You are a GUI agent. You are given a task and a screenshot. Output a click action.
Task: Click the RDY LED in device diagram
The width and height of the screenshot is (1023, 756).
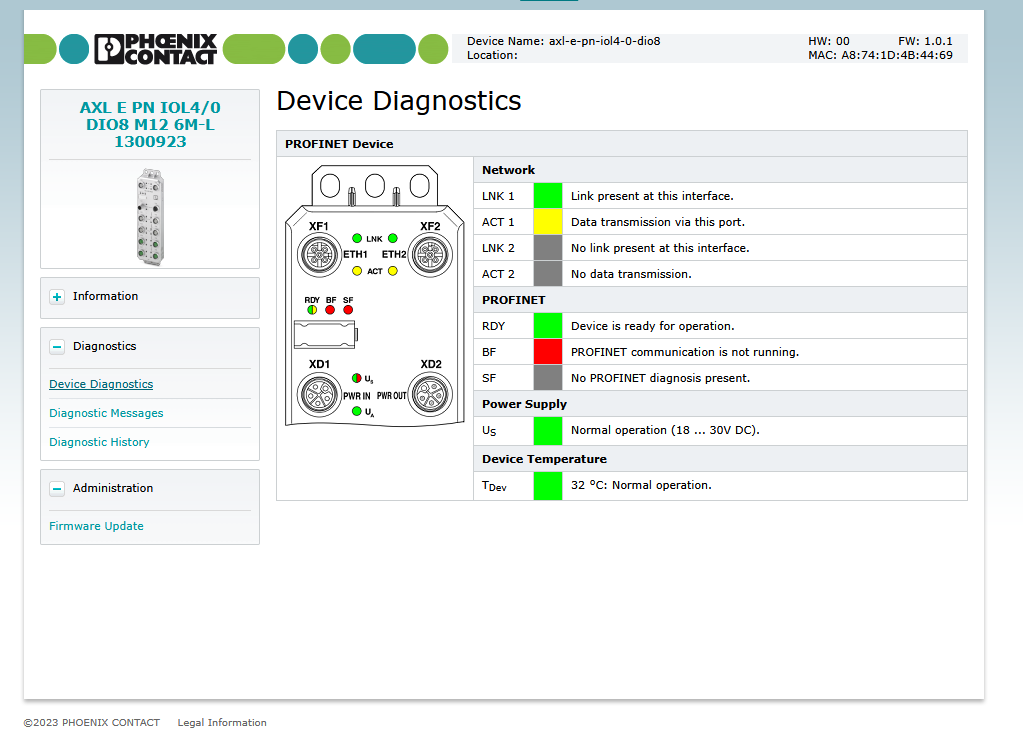pyautogui.click(x=311, y=310)
